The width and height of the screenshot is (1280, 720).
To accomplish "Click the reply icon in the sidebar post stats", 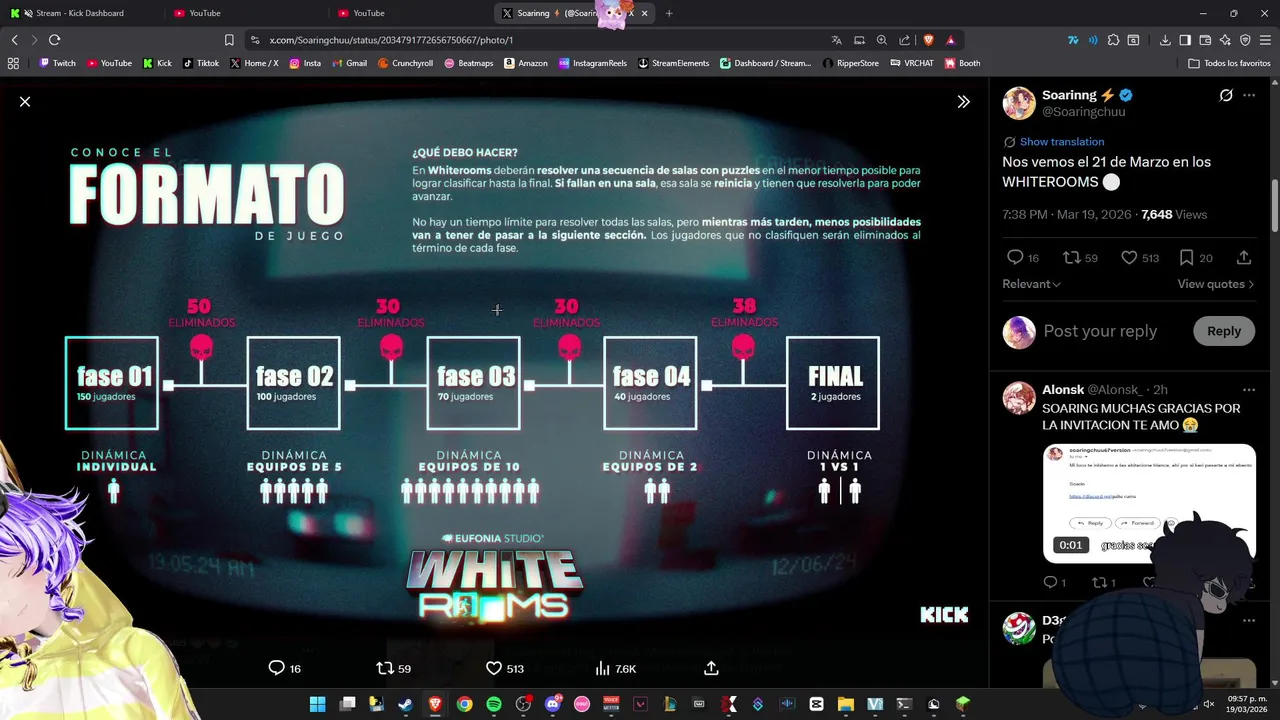I will (1015, 257).
